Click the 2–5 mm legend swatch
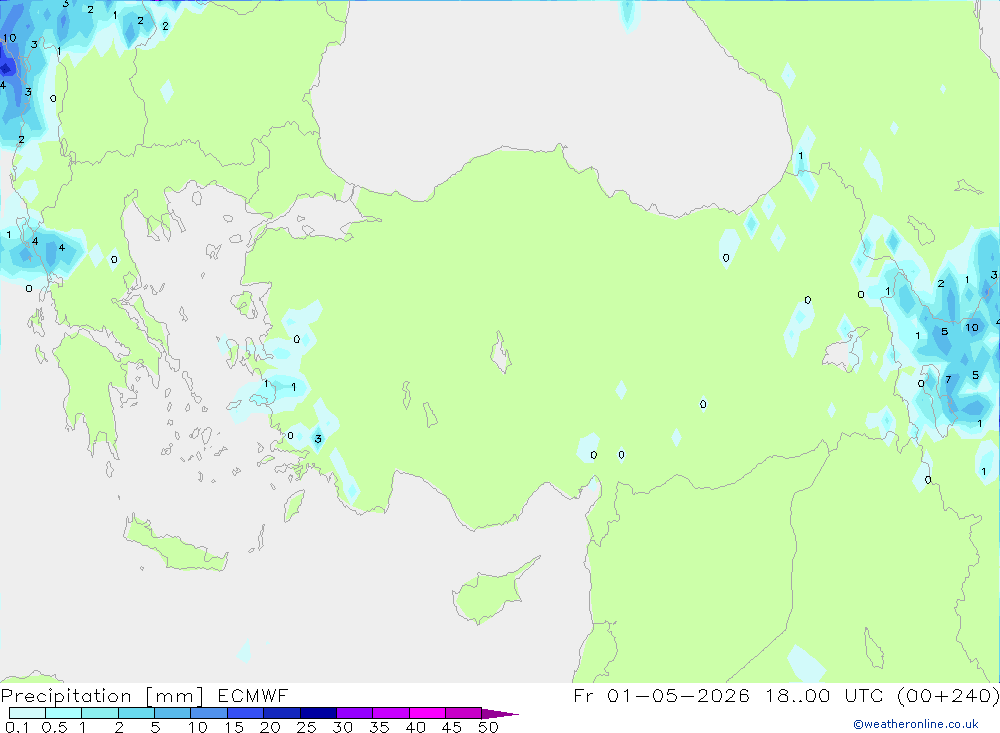 [136, 713]
